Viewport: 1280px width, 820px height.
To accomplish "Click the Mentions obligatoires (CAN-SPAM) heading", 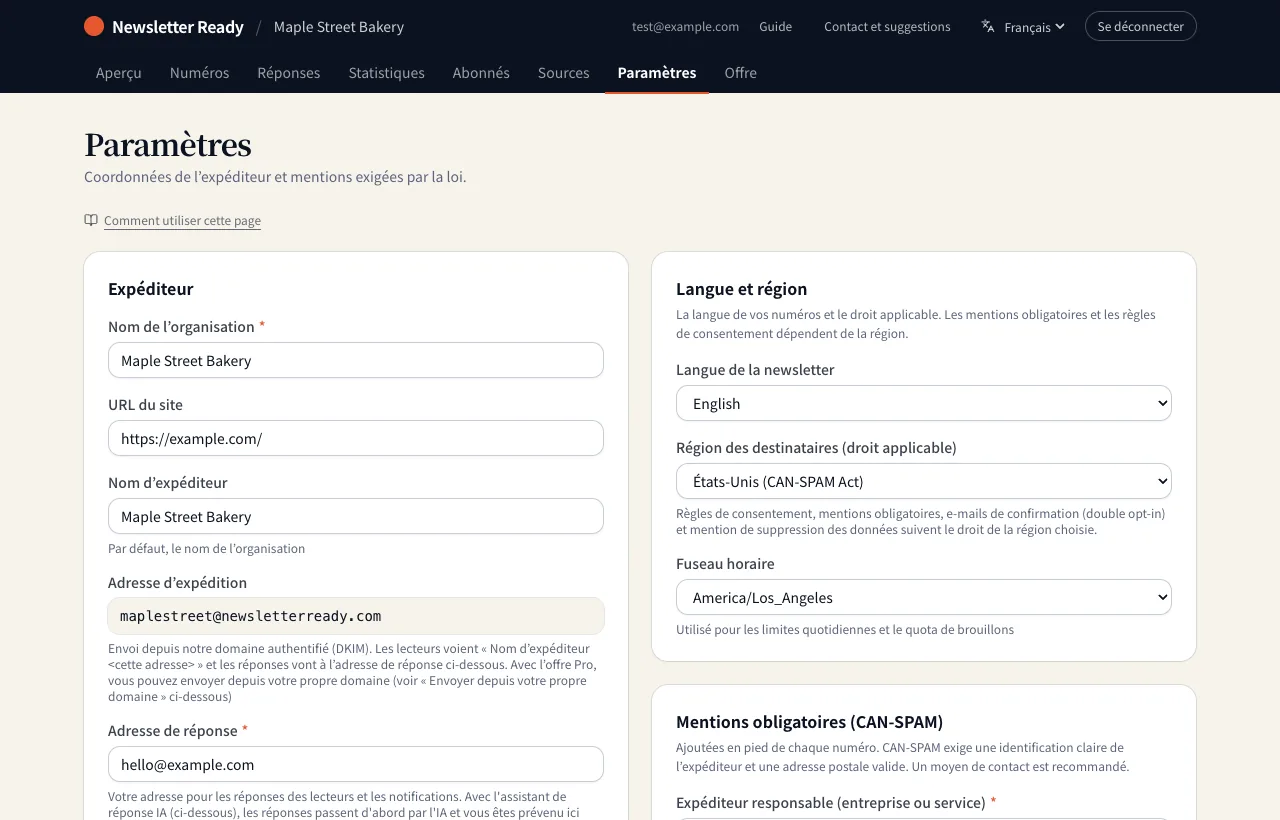I will 810,722.
